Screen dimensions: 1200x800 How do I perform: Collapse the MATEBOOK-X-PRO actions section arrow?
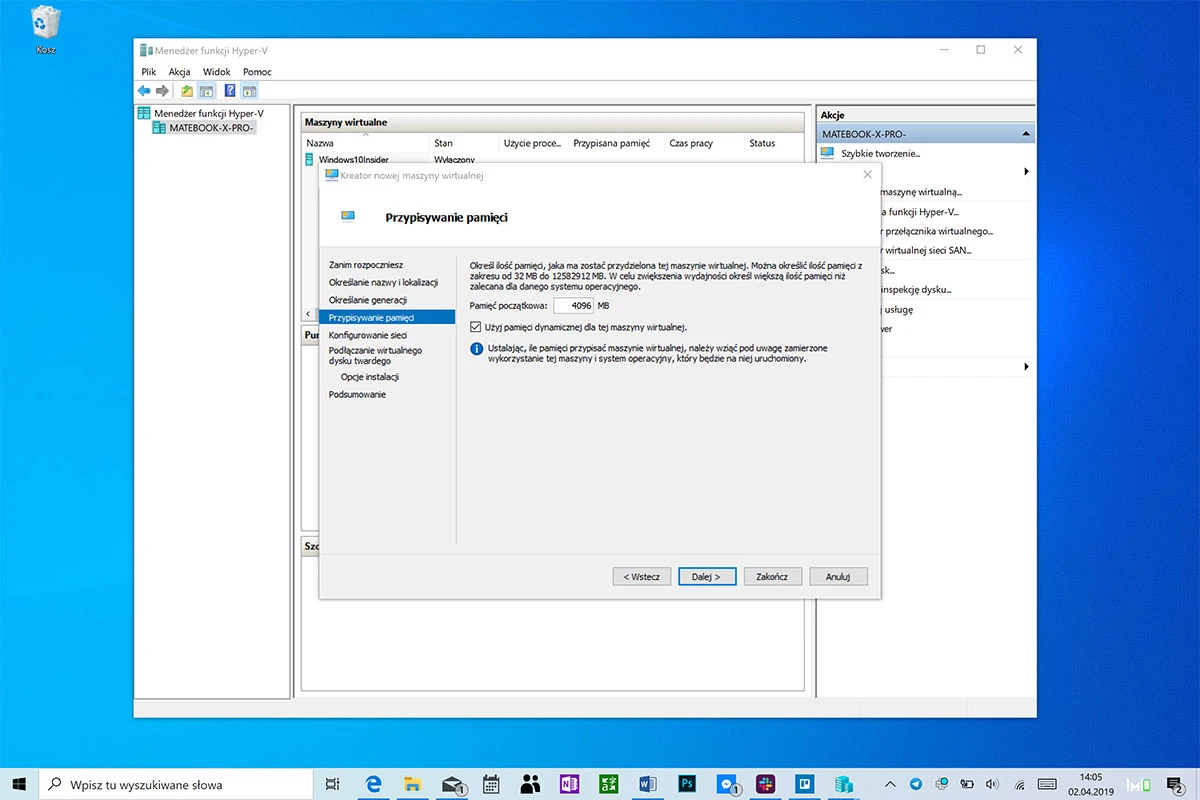coord(1025,133)
